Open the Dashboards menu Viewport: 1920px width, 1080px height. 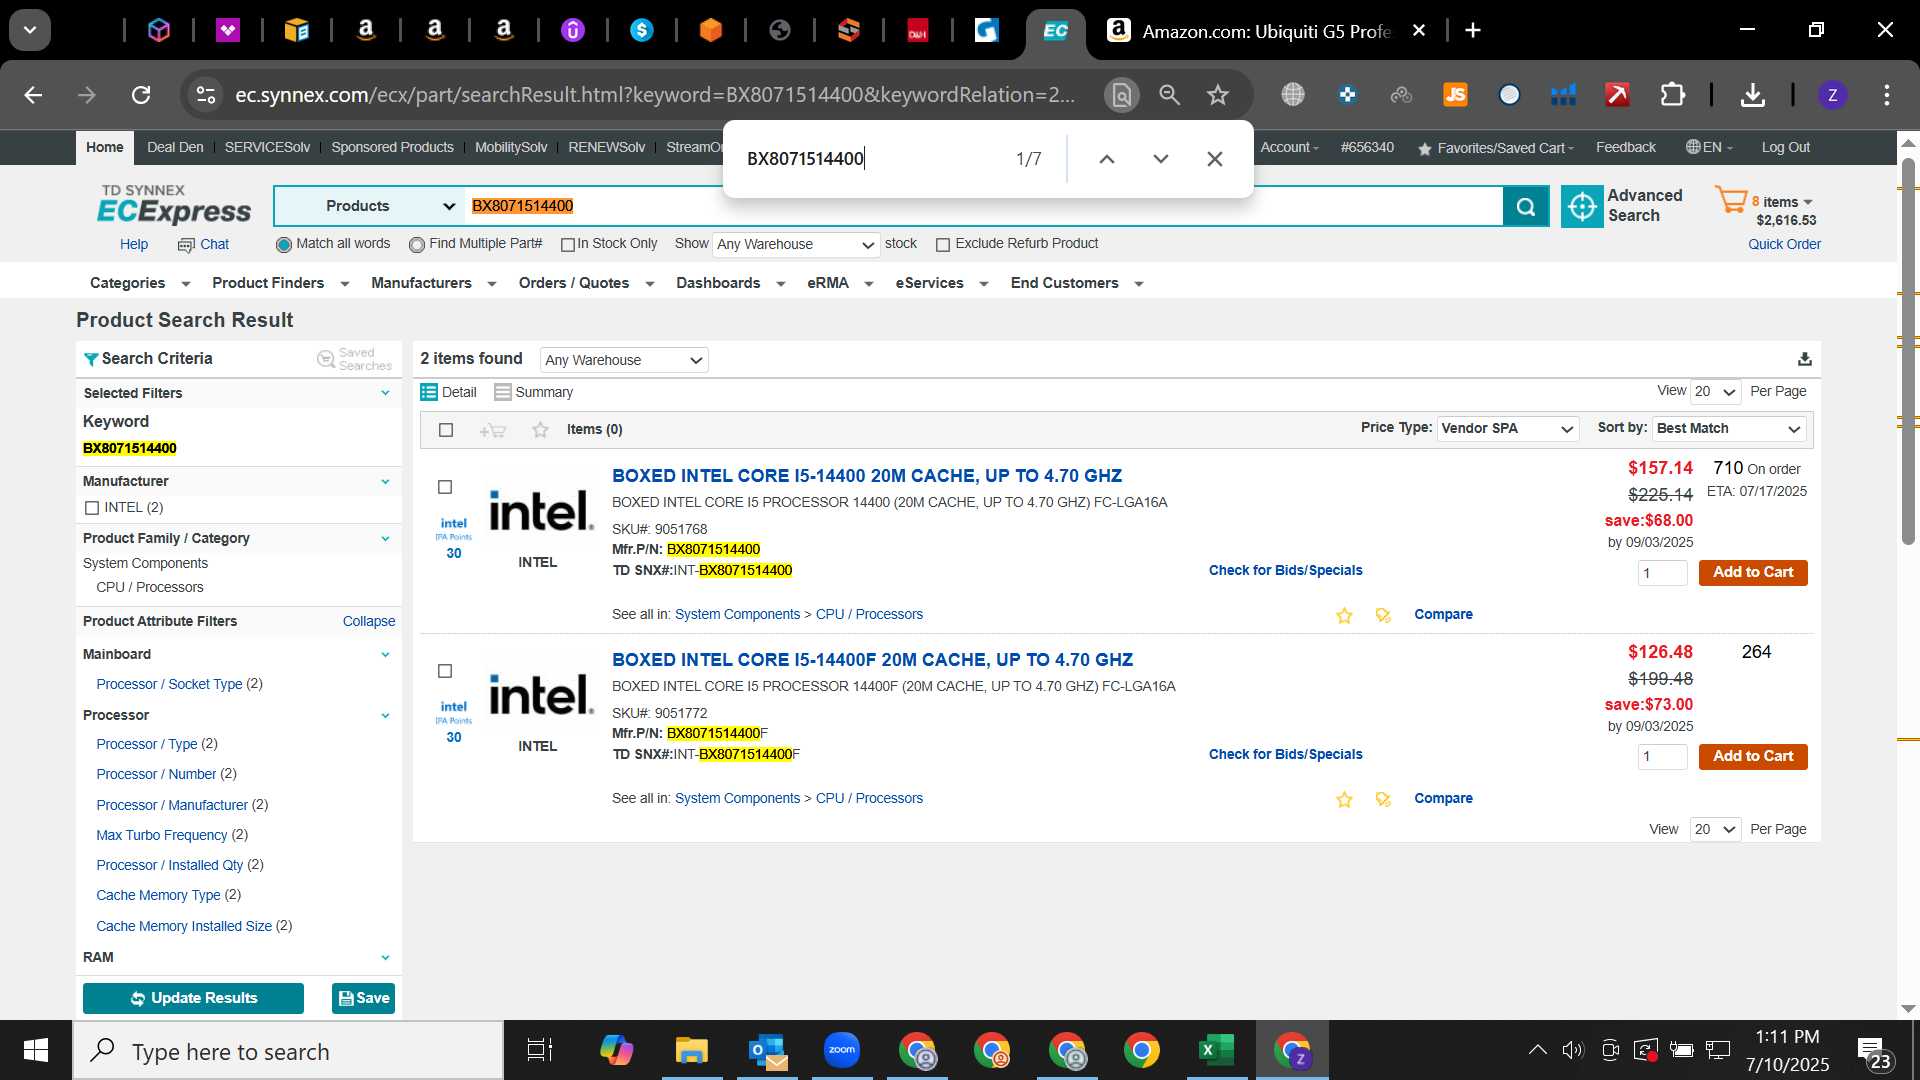pyautogui.click(x=730, y=283)
